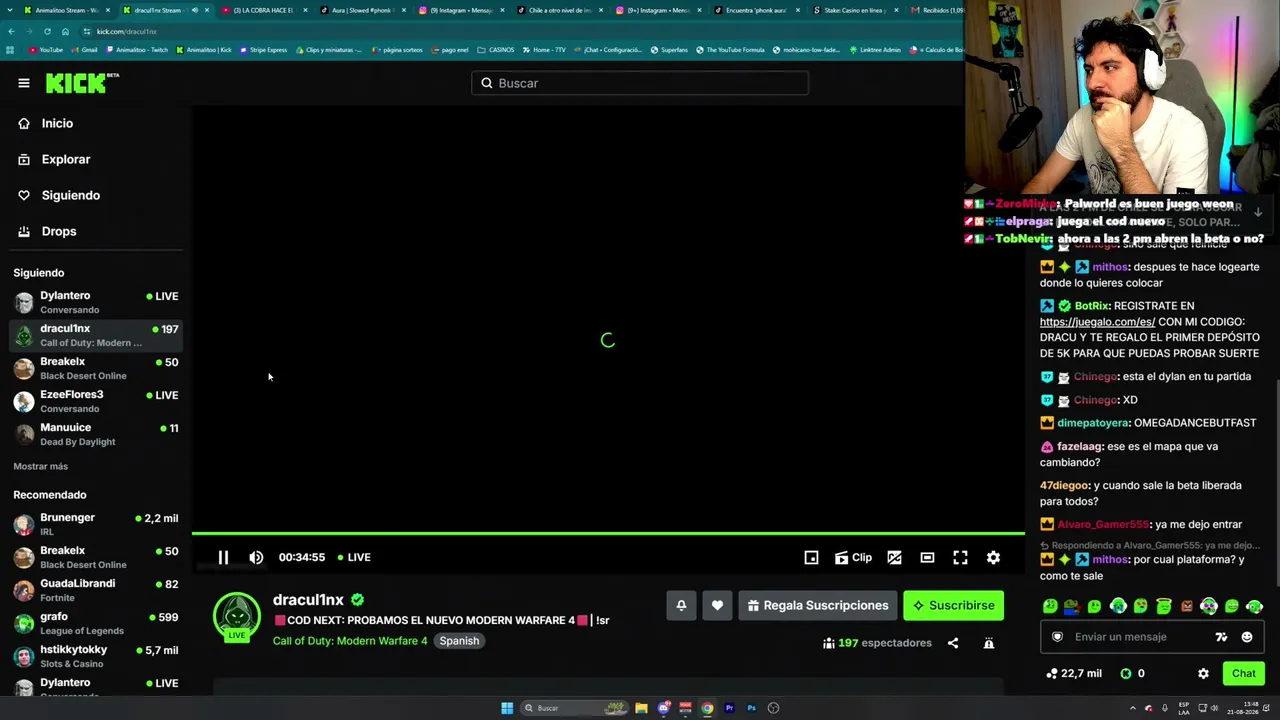Screen dimensions: 1280x720
Task: Open the Call of Duty: Modern Warfare 4 category link
Action: coord(350,641)
